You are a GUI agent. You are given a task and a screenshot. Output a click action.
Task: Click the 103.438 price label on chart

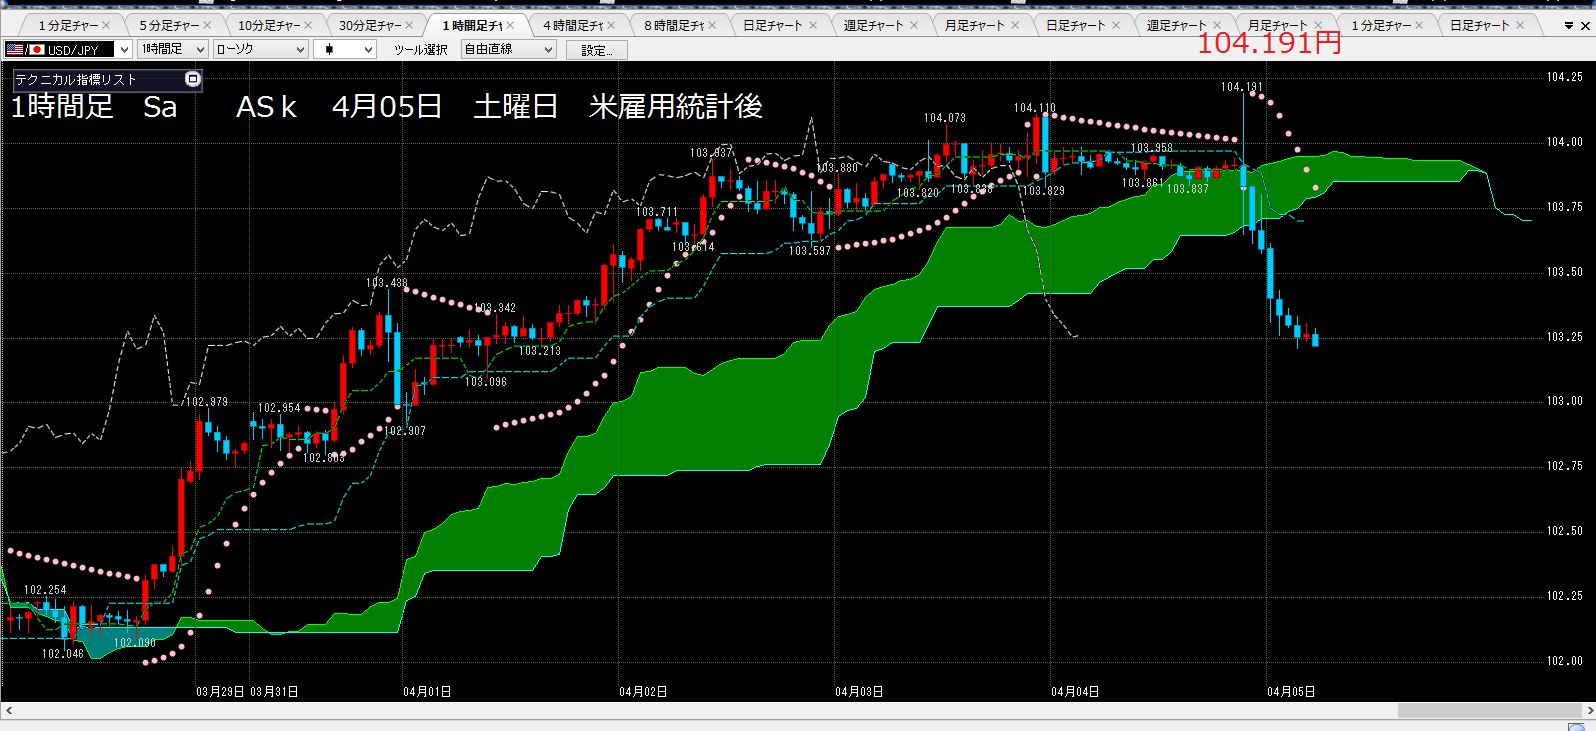tap(386, 283)
